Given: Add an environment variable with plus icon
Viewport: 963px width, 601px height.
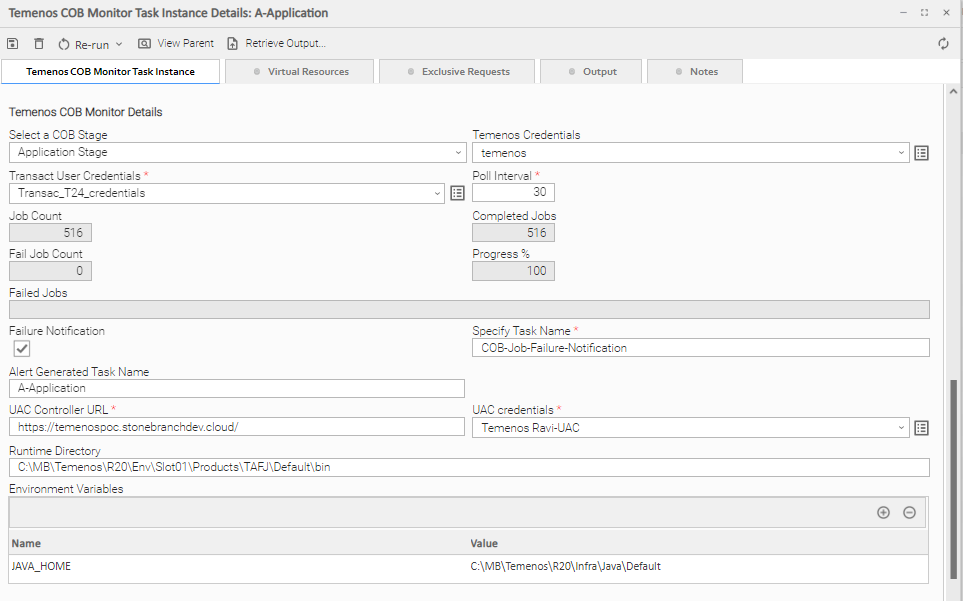Looking at the screenshot, I should click(883, 513).
